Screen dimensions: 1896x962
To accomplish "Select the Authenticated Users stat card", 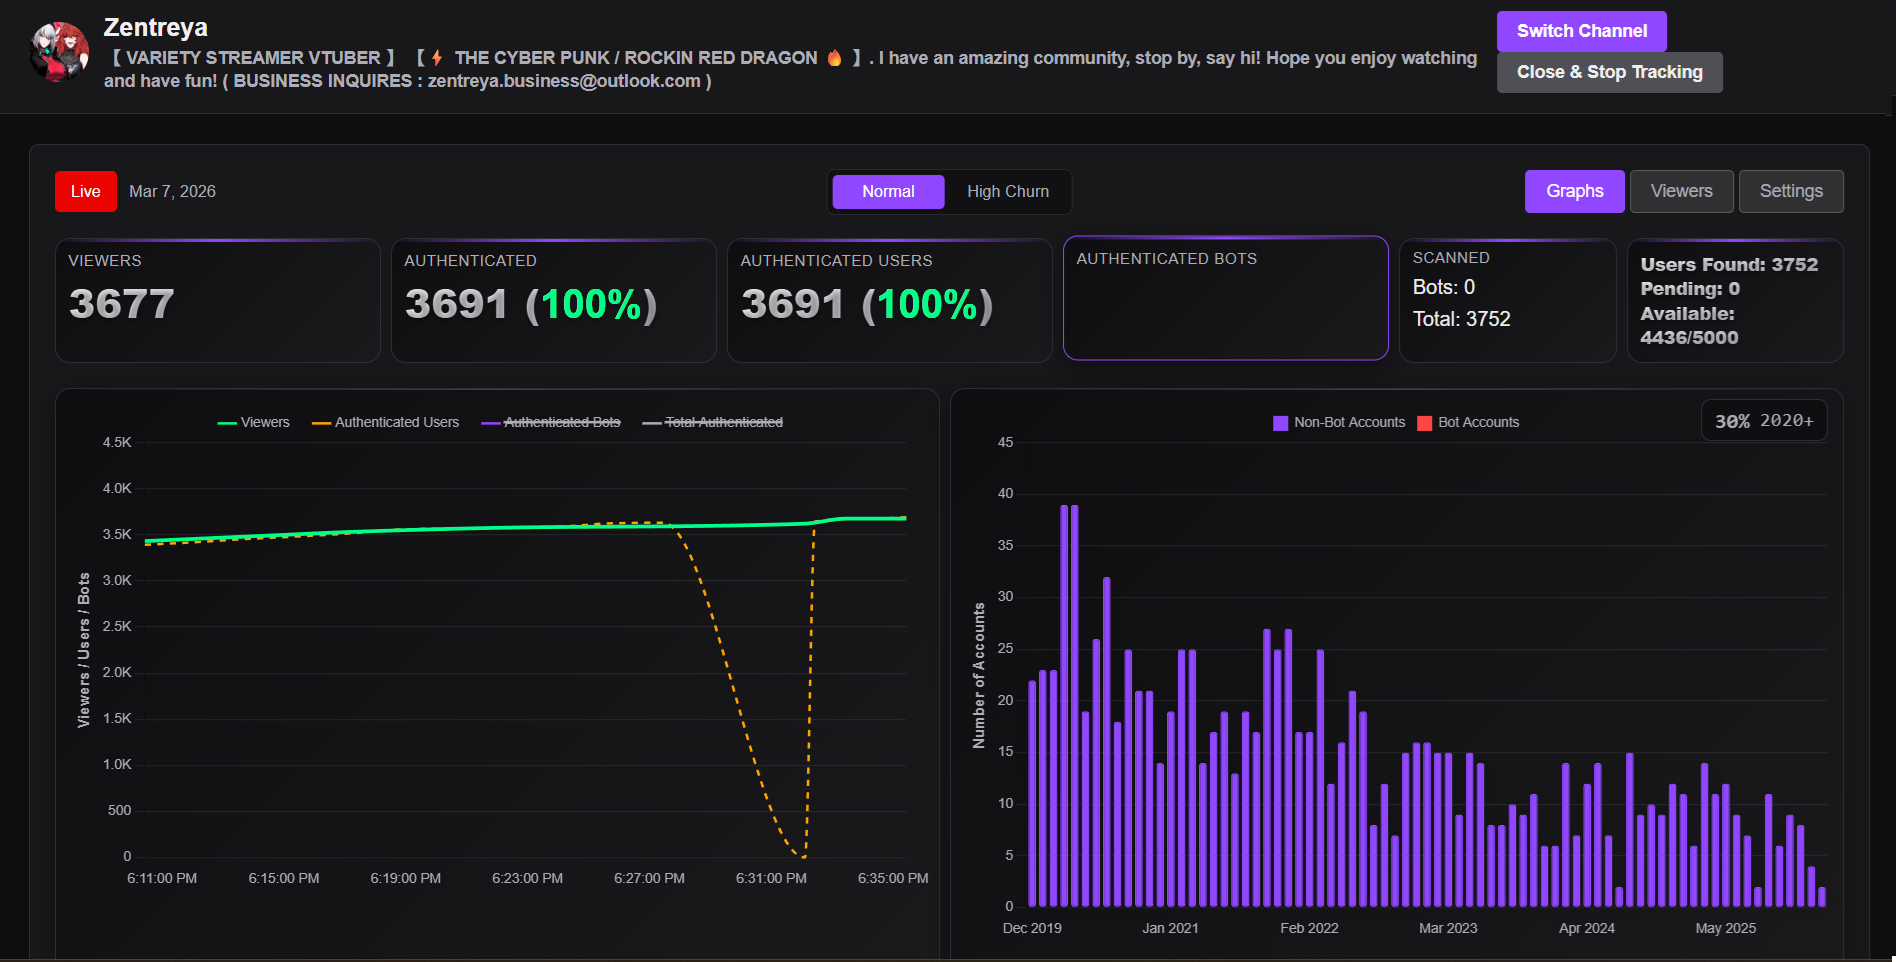I will (890, 300).
